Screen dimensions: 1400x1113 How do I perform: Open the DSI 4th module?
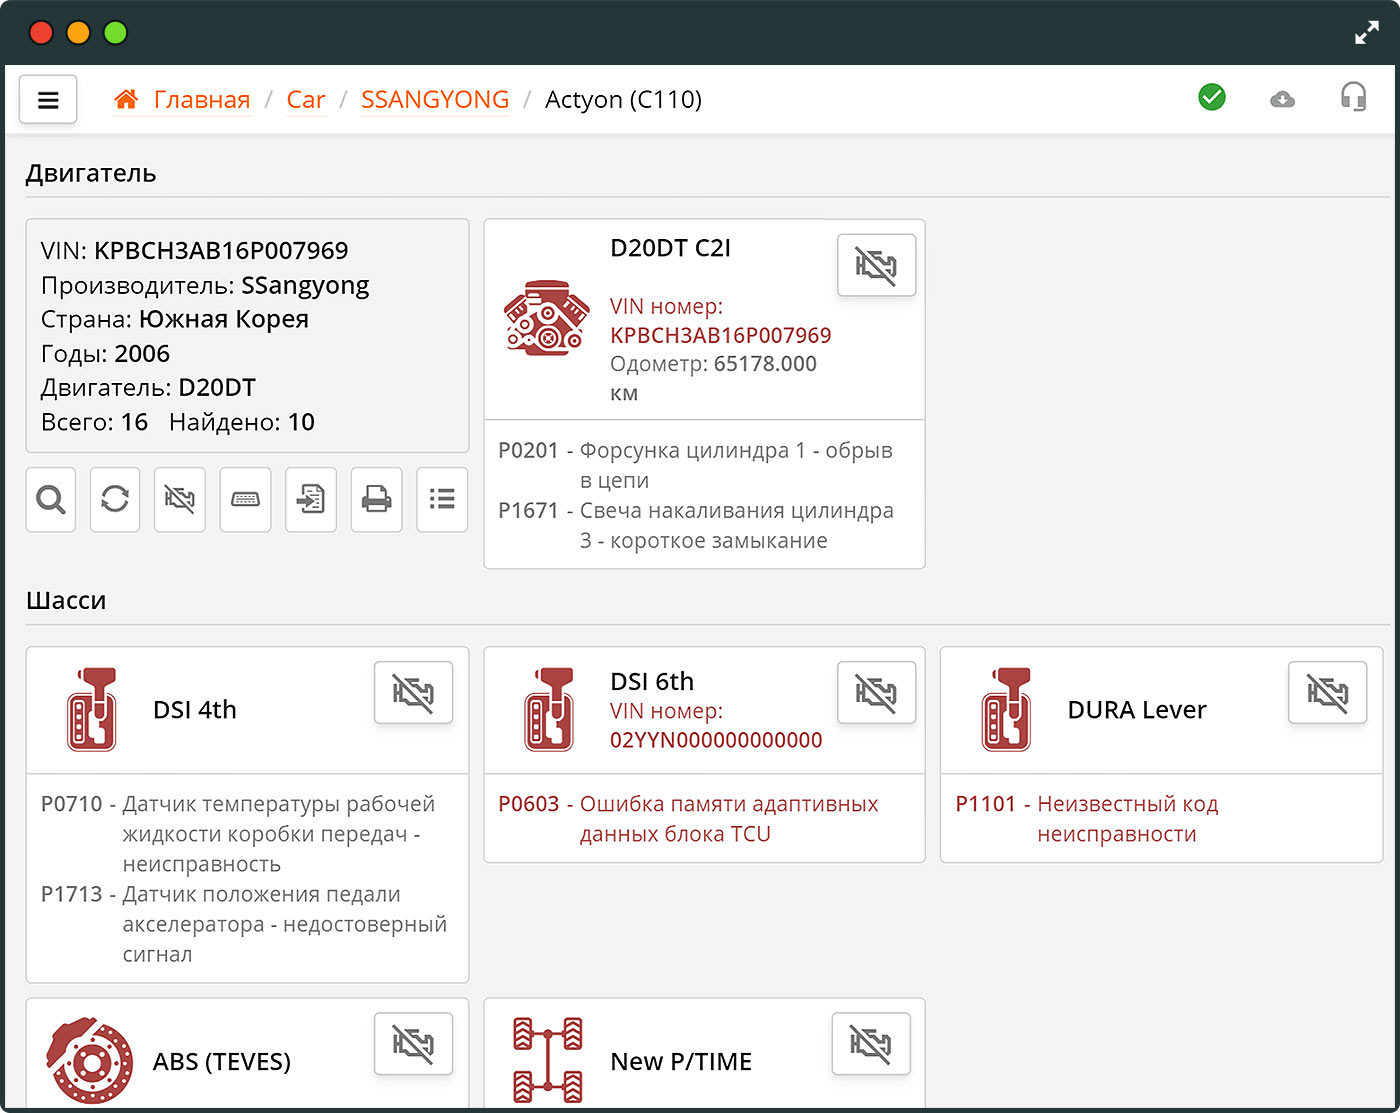tap(195, 710)
